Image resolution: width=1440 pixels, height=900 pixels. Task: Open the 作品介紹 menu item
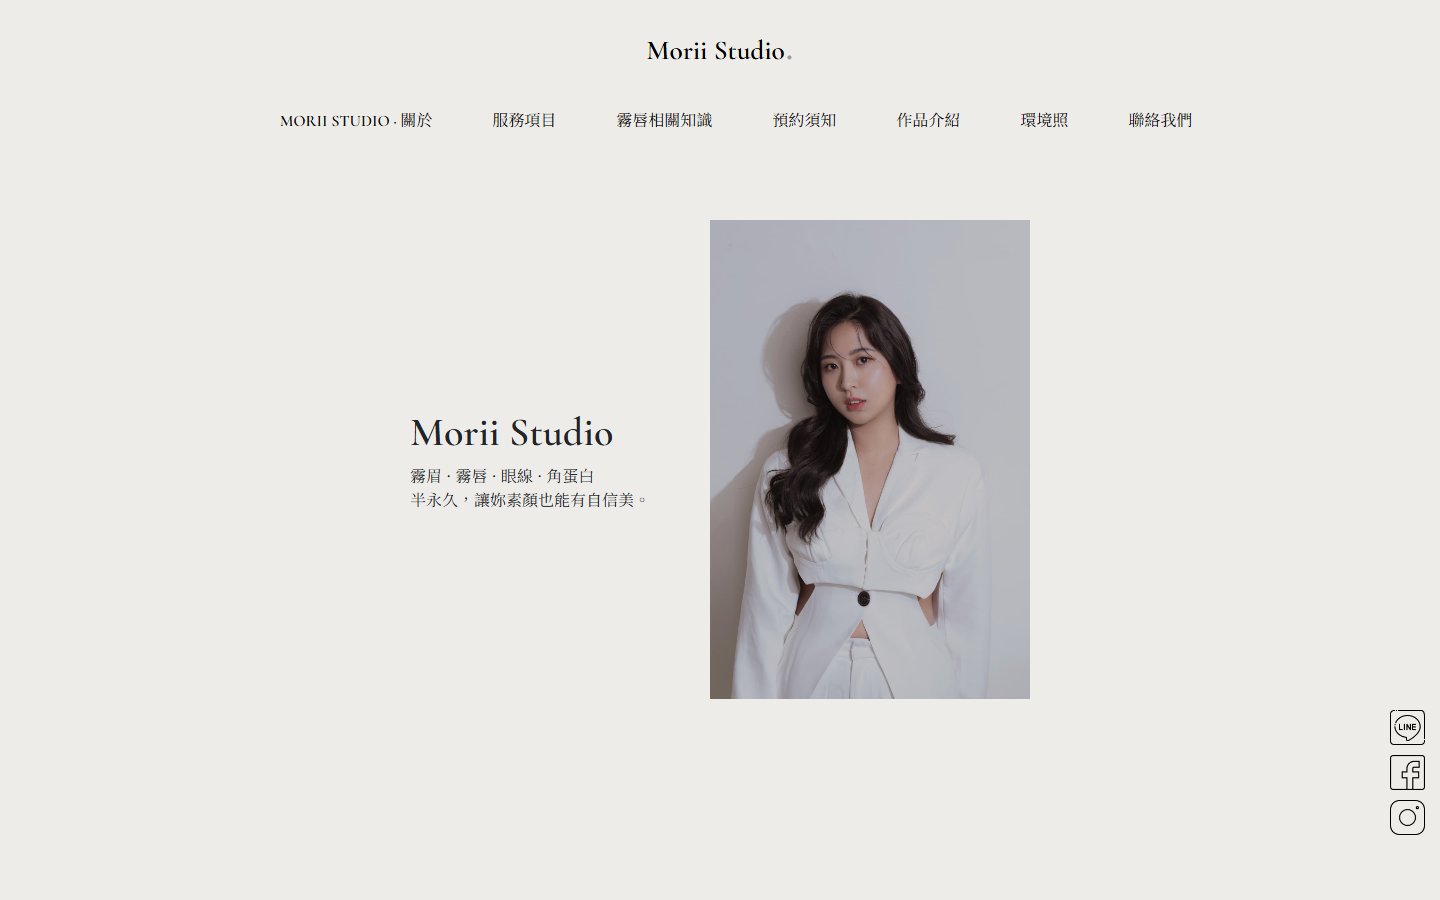point(928,120)
